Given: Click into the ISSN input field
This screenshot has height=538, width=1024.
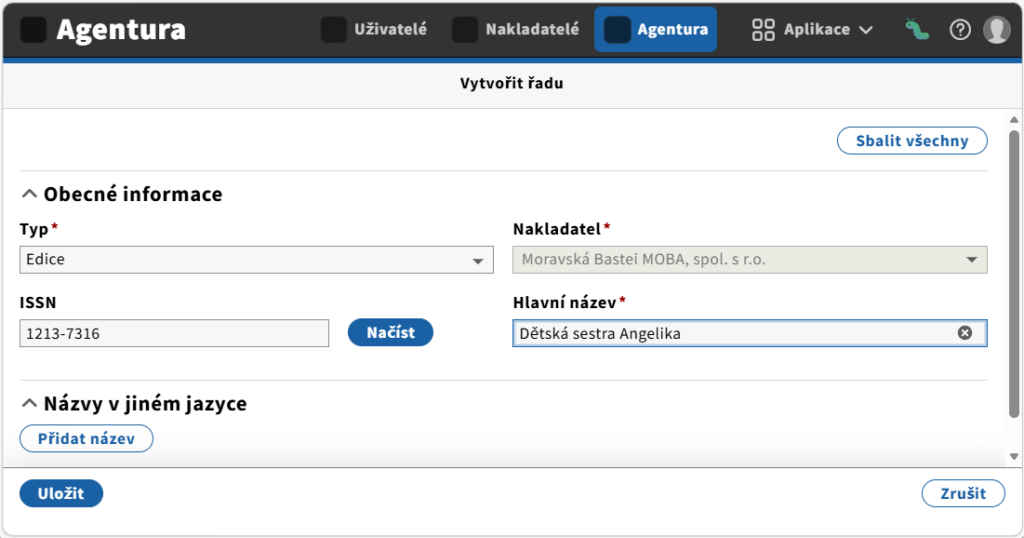Looking at the screenshot, I should tap(174, 334).
